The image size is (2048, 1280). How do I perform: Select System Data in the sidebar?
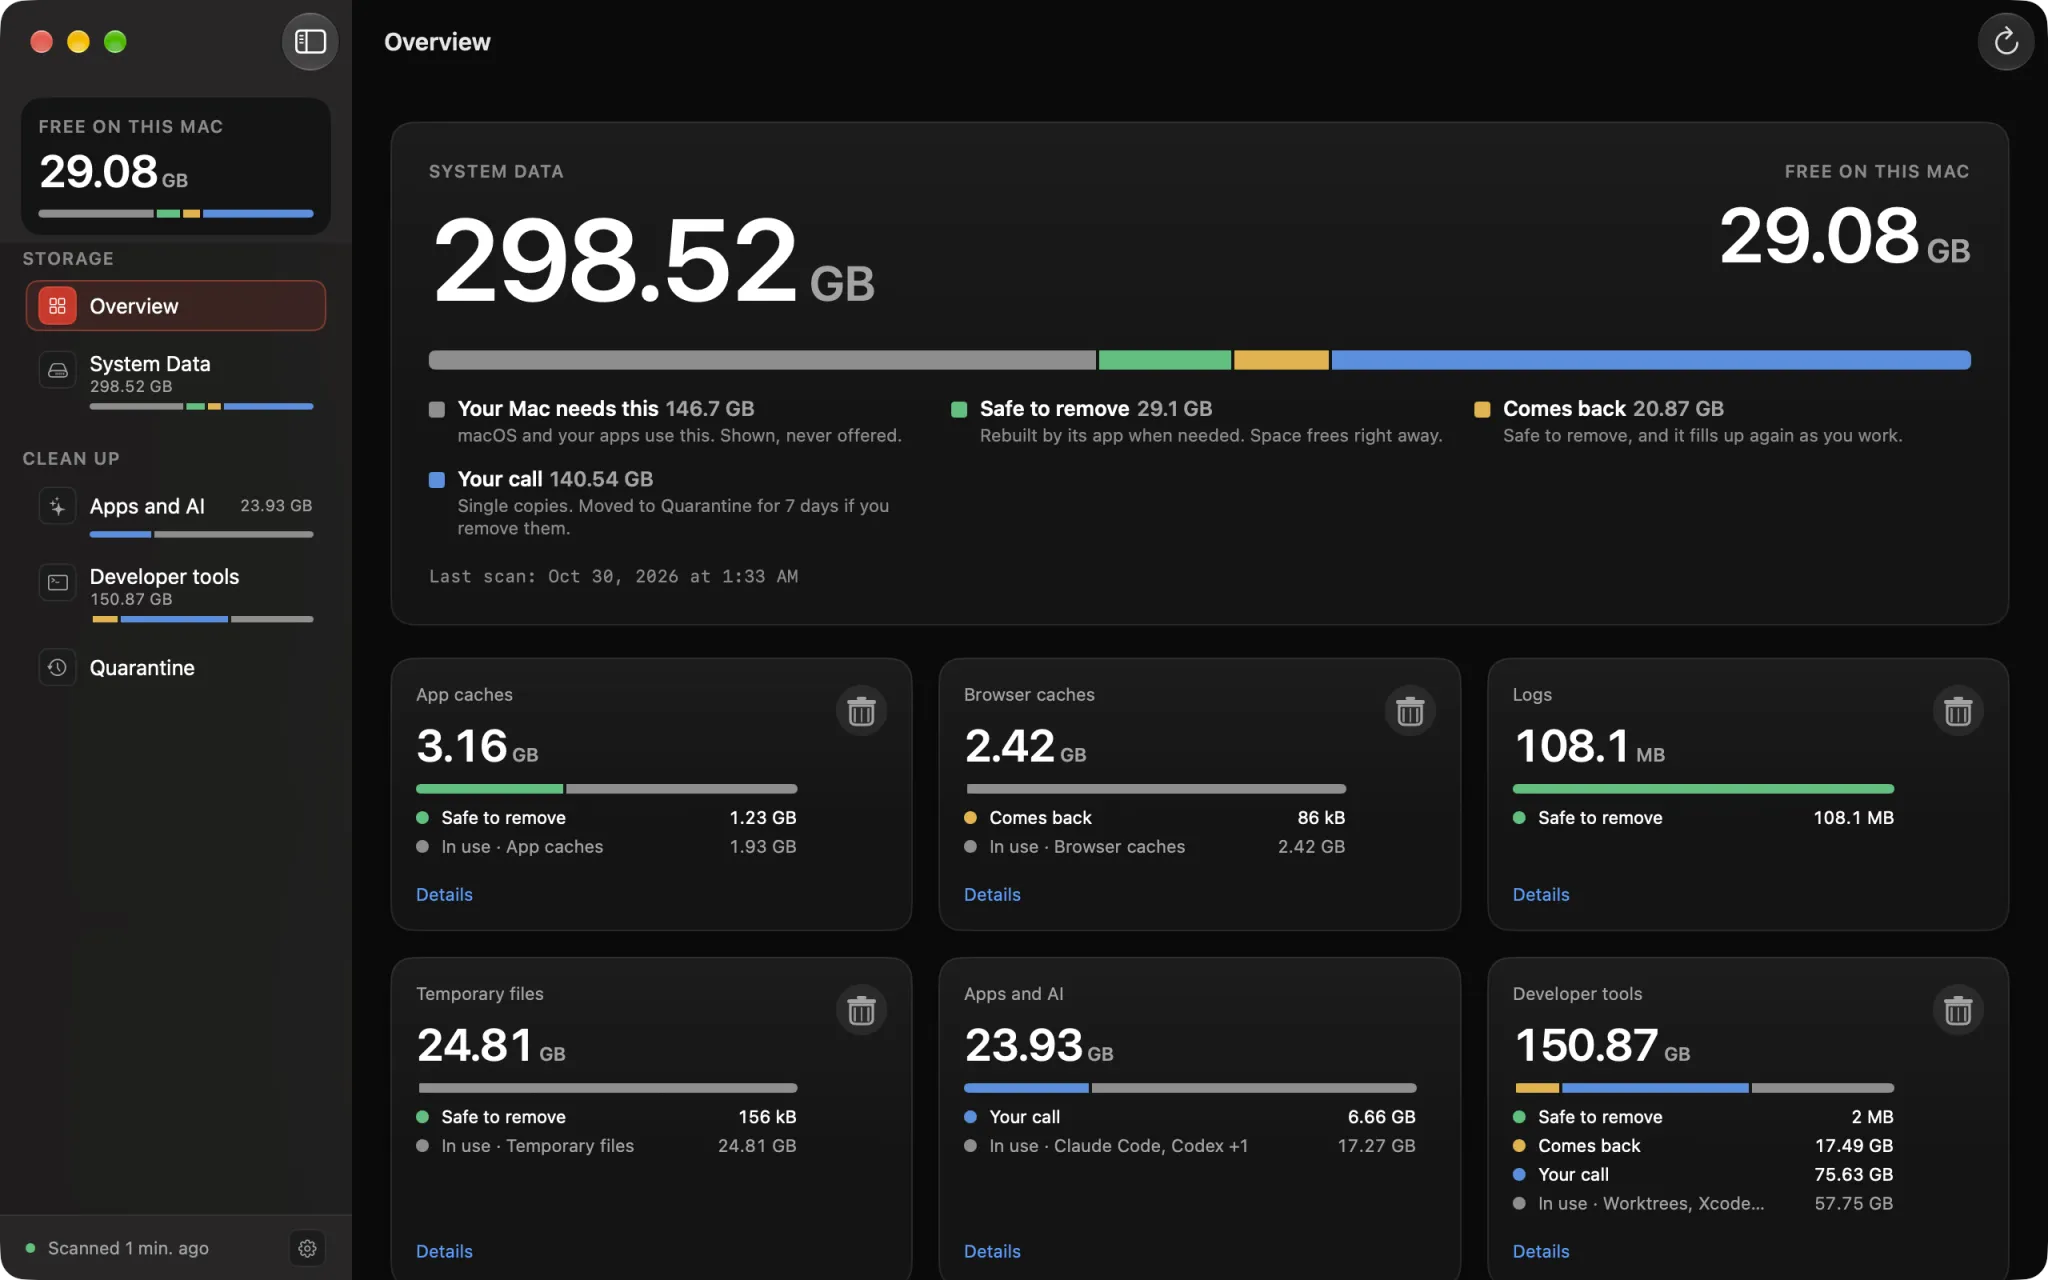pyautogui.click(x=175, y=379)
